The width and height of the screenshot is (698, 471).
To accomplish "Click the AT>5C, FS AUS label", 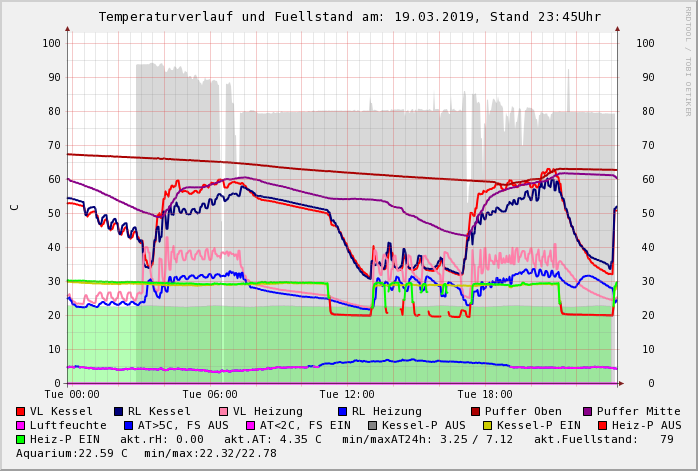I will (183, 426).
